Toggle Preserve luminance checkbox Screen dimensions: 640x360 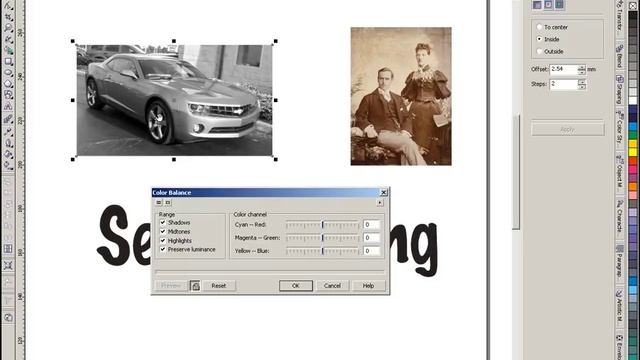(162, 249)
